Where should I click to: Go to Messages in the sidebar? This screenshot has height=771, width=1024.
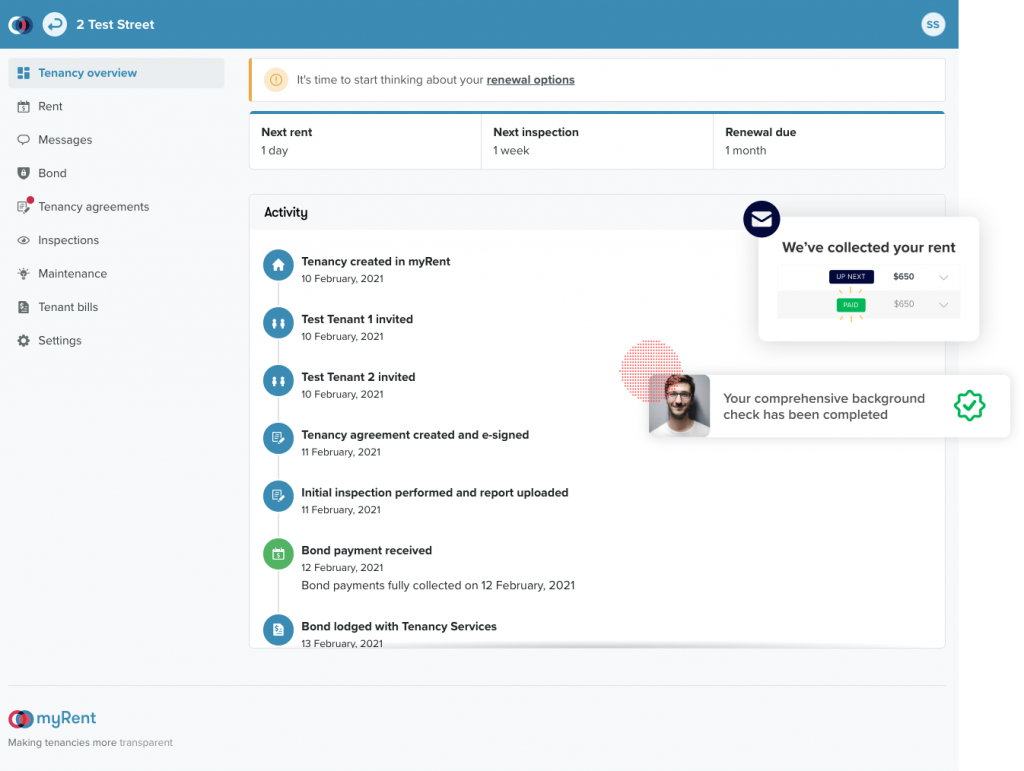65,140
